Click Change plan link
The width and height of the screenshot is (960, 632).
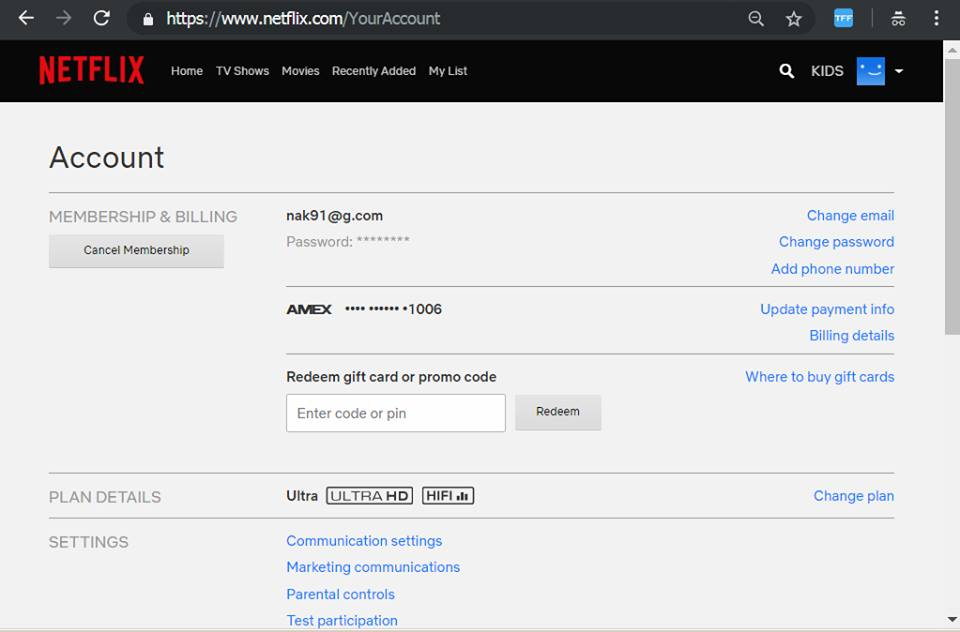tap(853, 496)
